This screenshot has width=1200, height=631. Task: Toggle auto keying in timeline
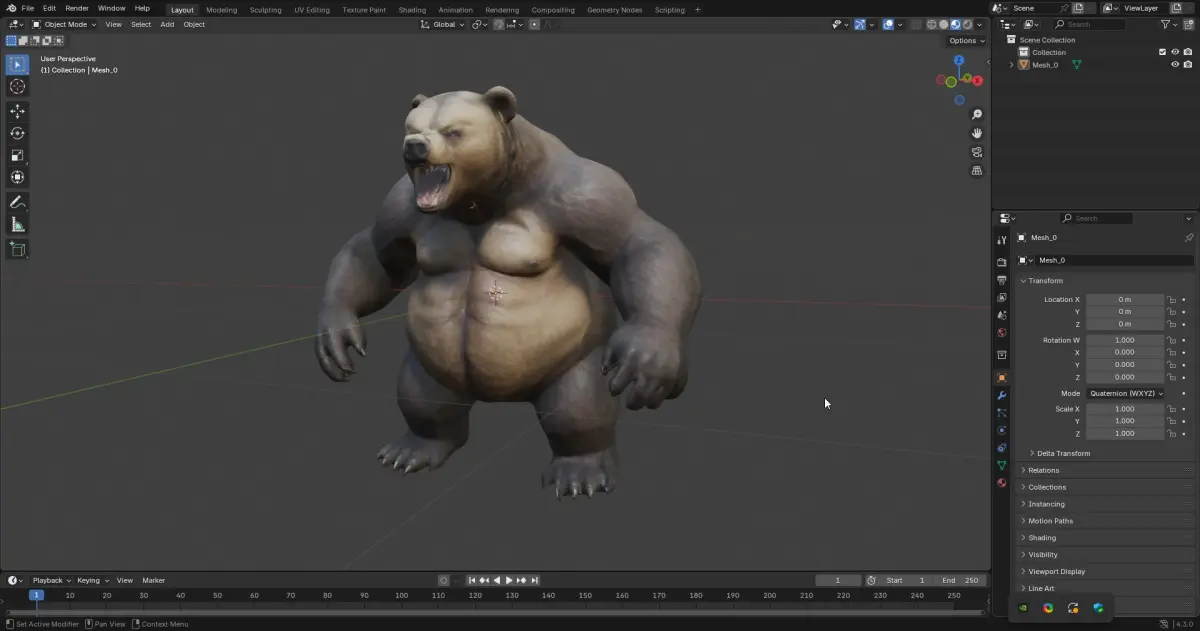(444, 580)
